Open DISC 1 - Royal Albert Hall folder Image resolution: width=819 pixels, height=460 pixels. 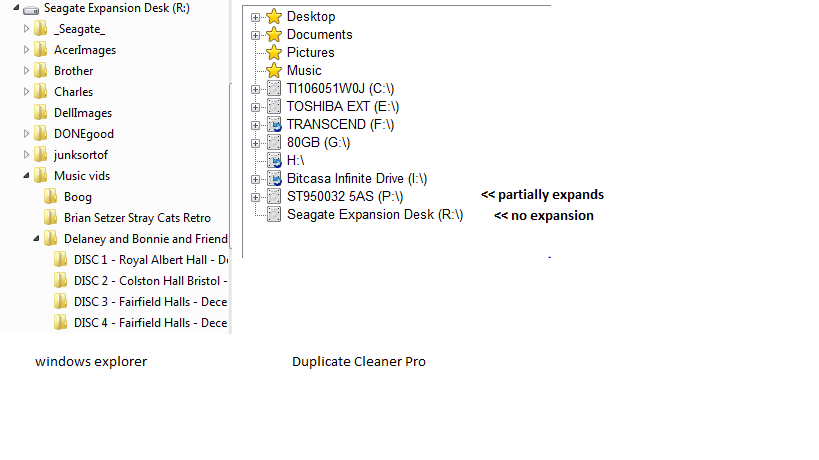[x=150, y=260]
